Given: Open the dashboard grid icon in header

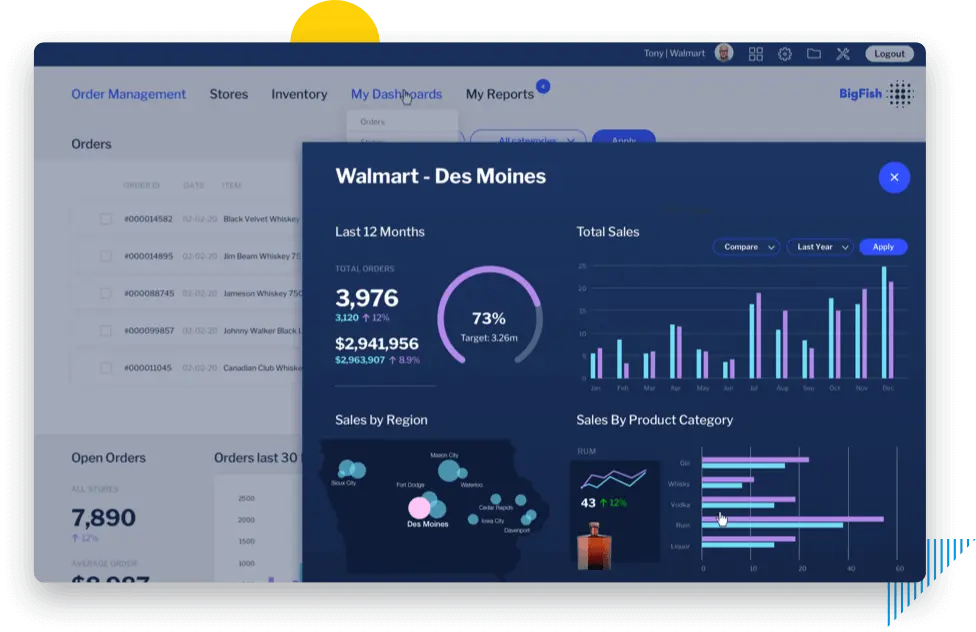Looking at the screenshot, I should [756, 54].
